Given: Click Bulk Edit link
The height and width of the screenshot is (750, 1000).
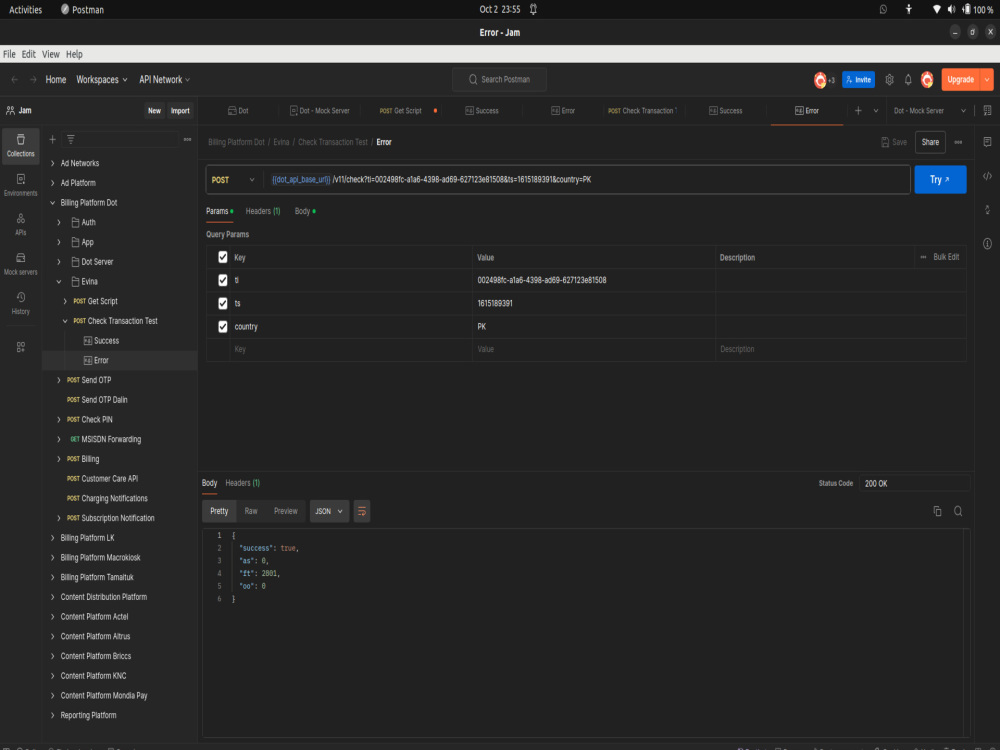Looking at the screenshot, I should tap(946, 257).
